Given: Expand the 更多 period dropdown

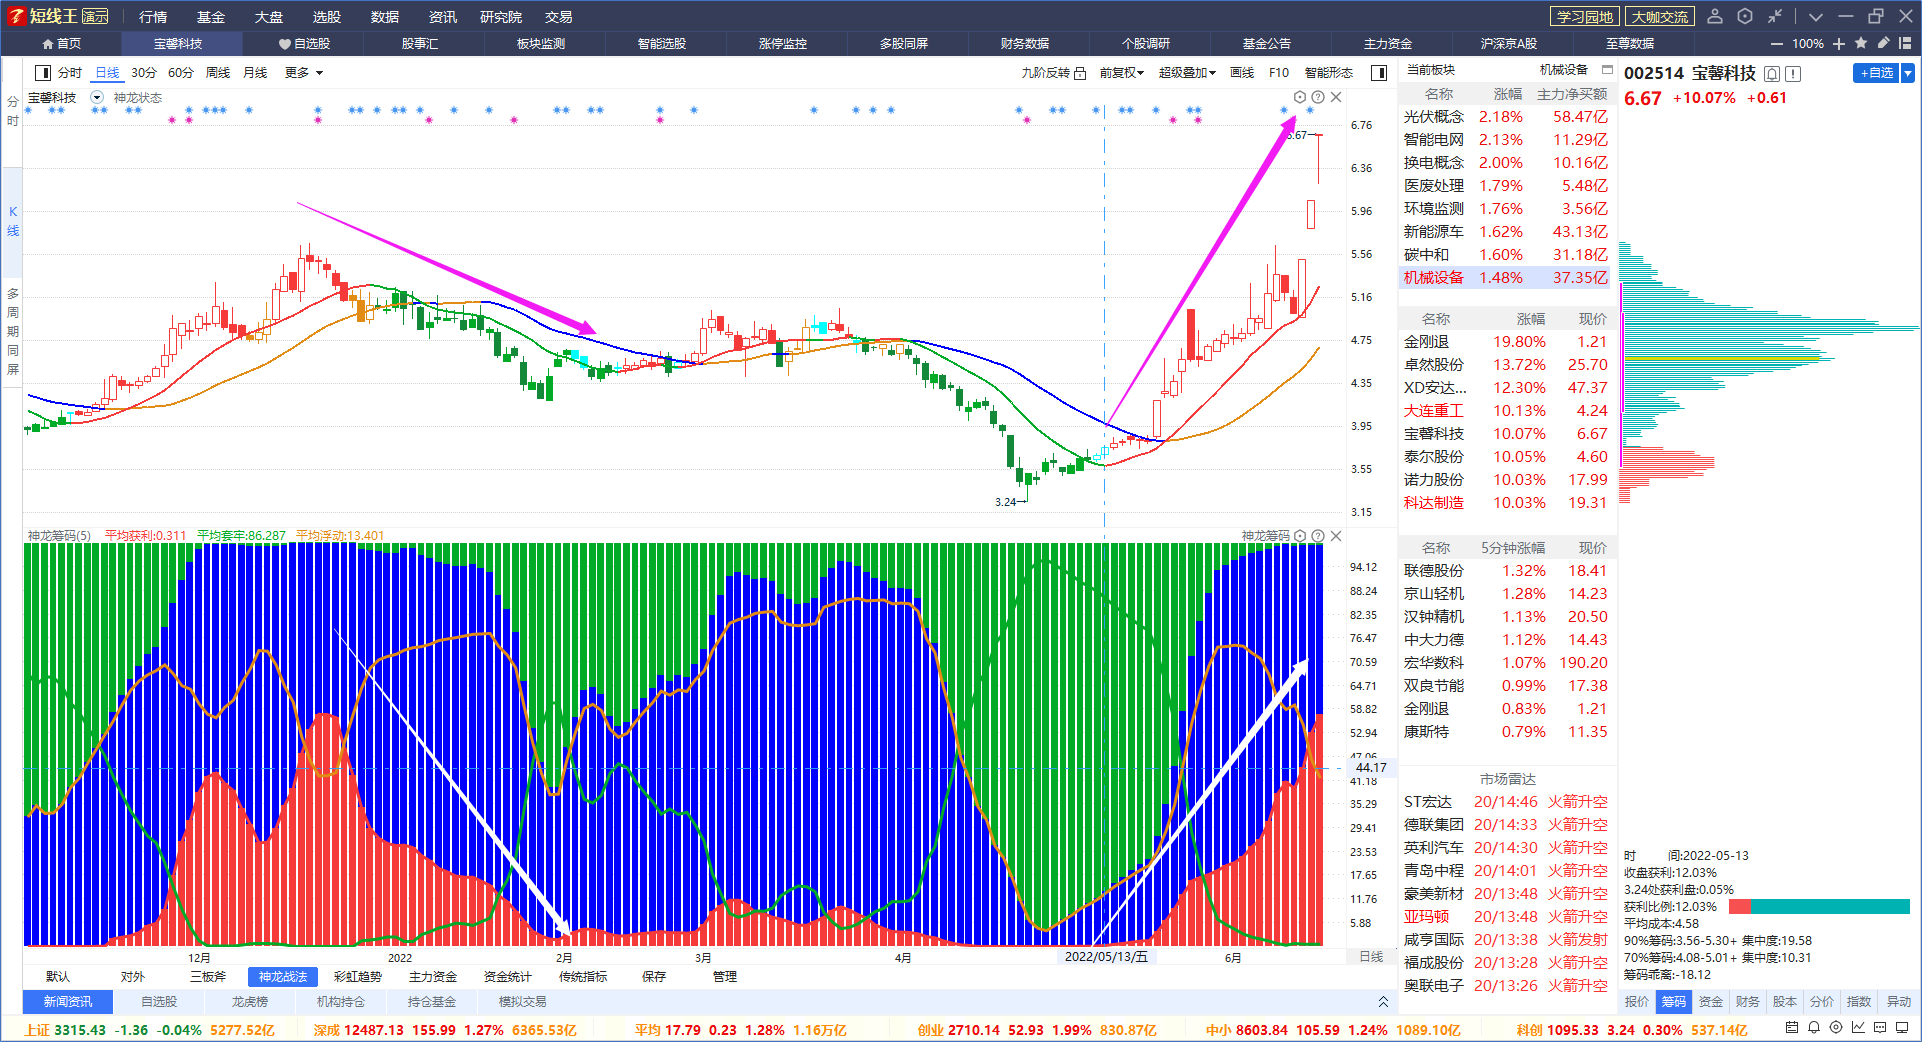Looking at the screenshot, I should click(304, 73).
